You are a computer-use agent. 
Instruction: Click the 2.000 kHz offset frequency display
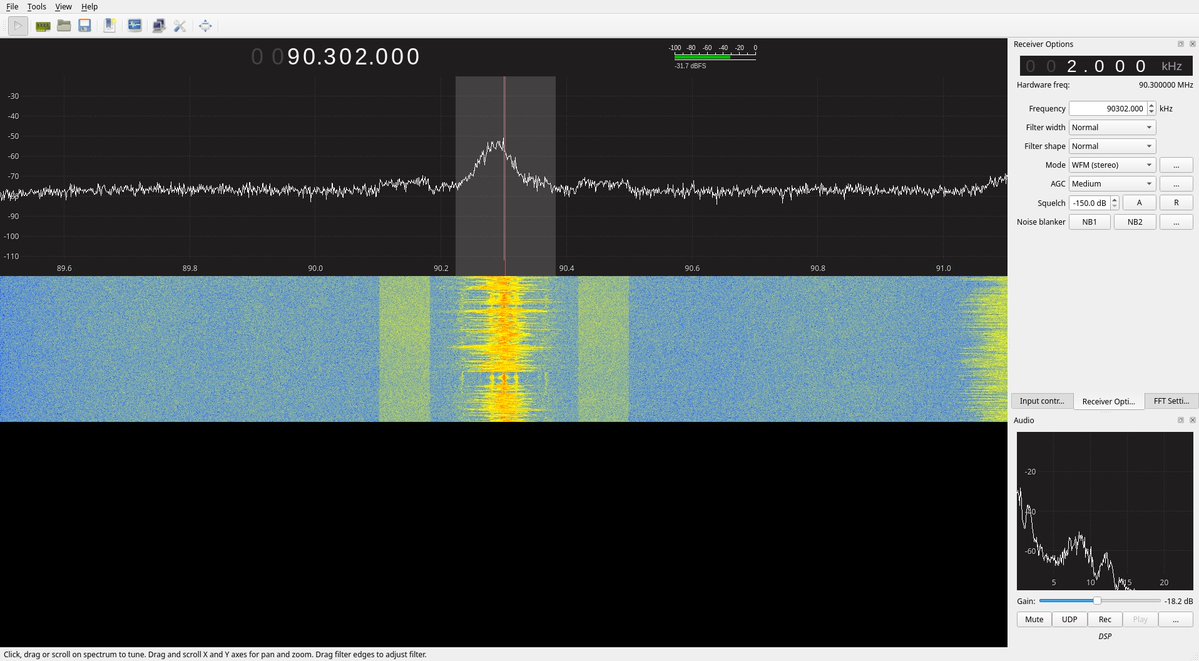pos(1106,66)
